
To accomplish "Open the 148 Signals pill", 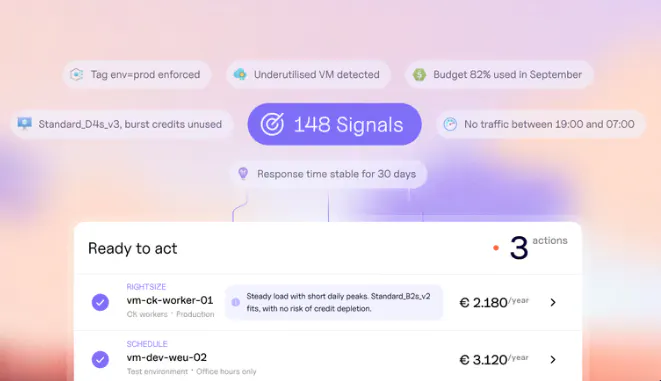I will 334,124.
